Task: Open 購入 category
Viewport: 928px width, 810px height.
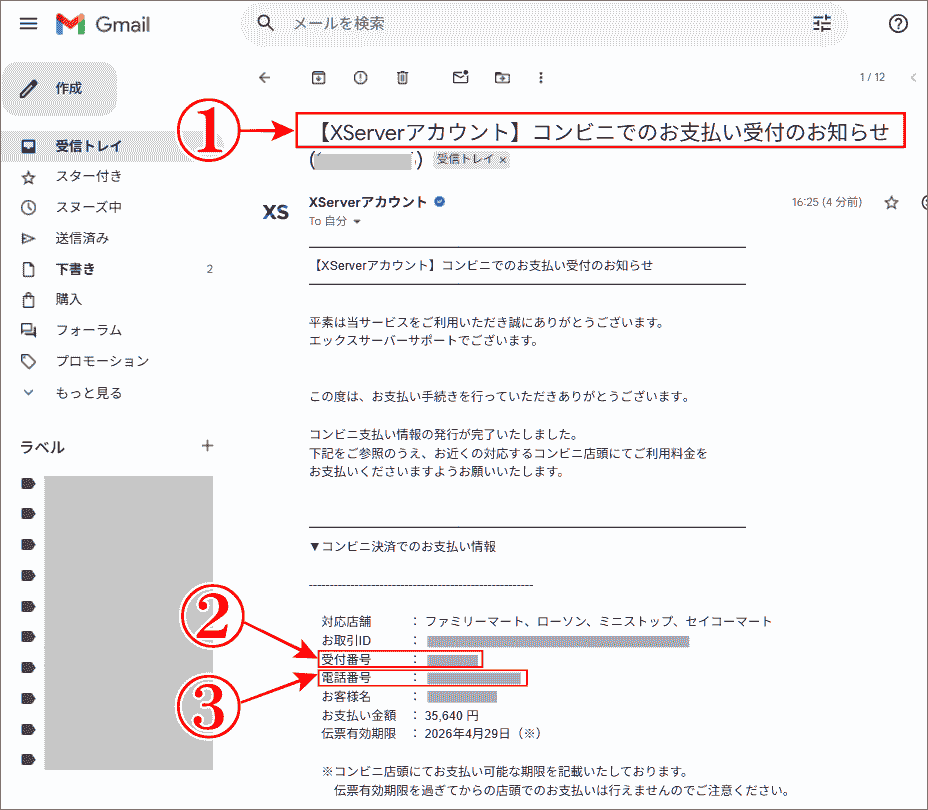Action: 69,299
